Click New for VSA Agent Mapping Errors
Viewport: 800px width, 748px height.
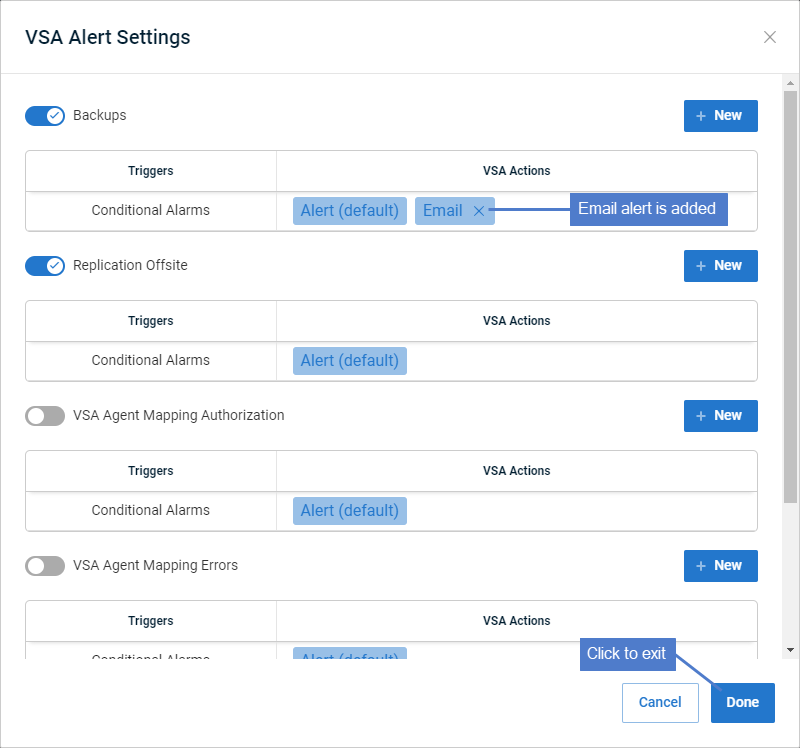coord(720,566)
